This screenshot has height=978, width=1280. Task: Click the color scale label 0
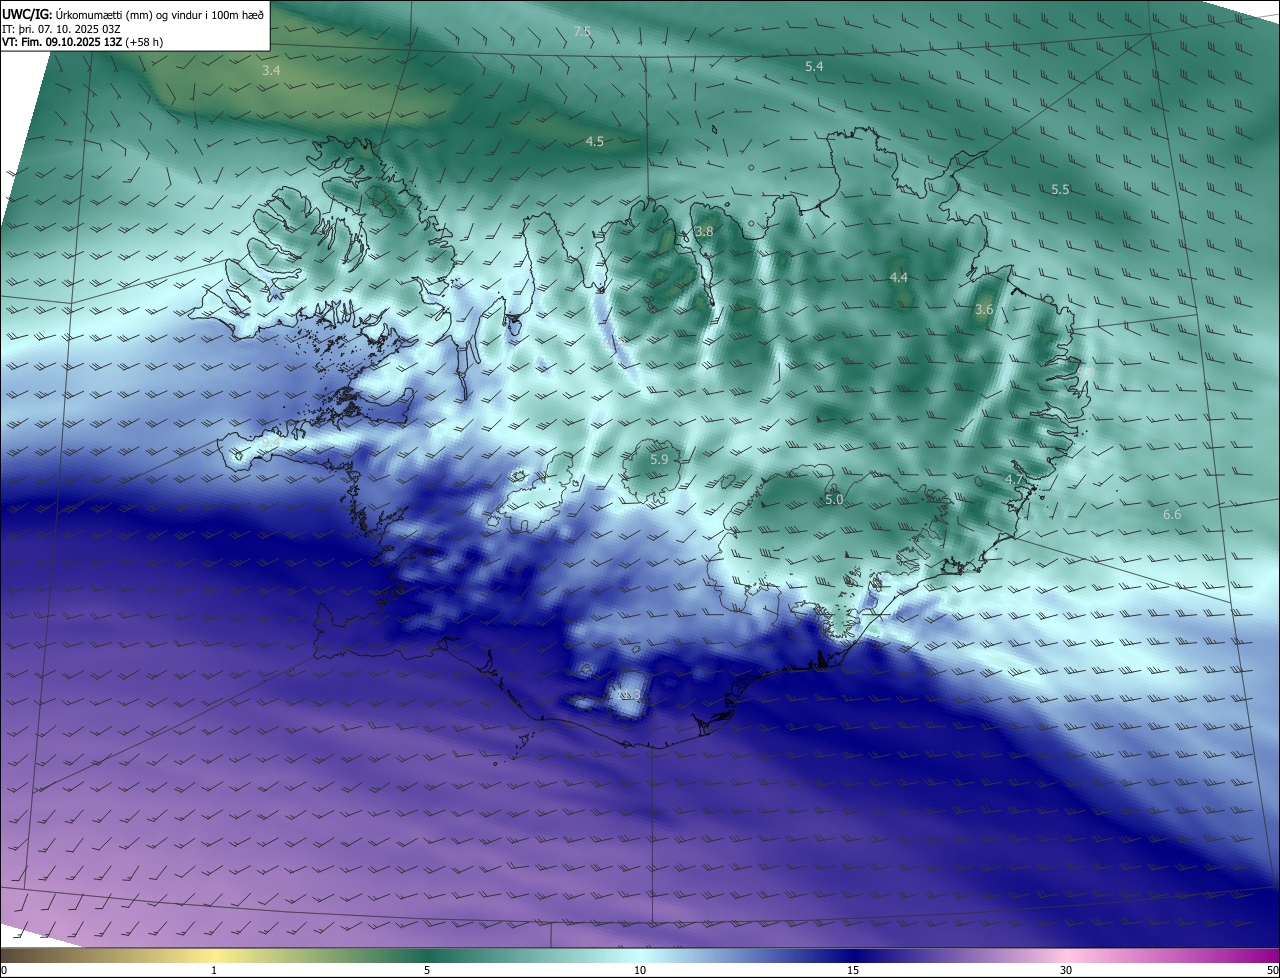(4, 970)
